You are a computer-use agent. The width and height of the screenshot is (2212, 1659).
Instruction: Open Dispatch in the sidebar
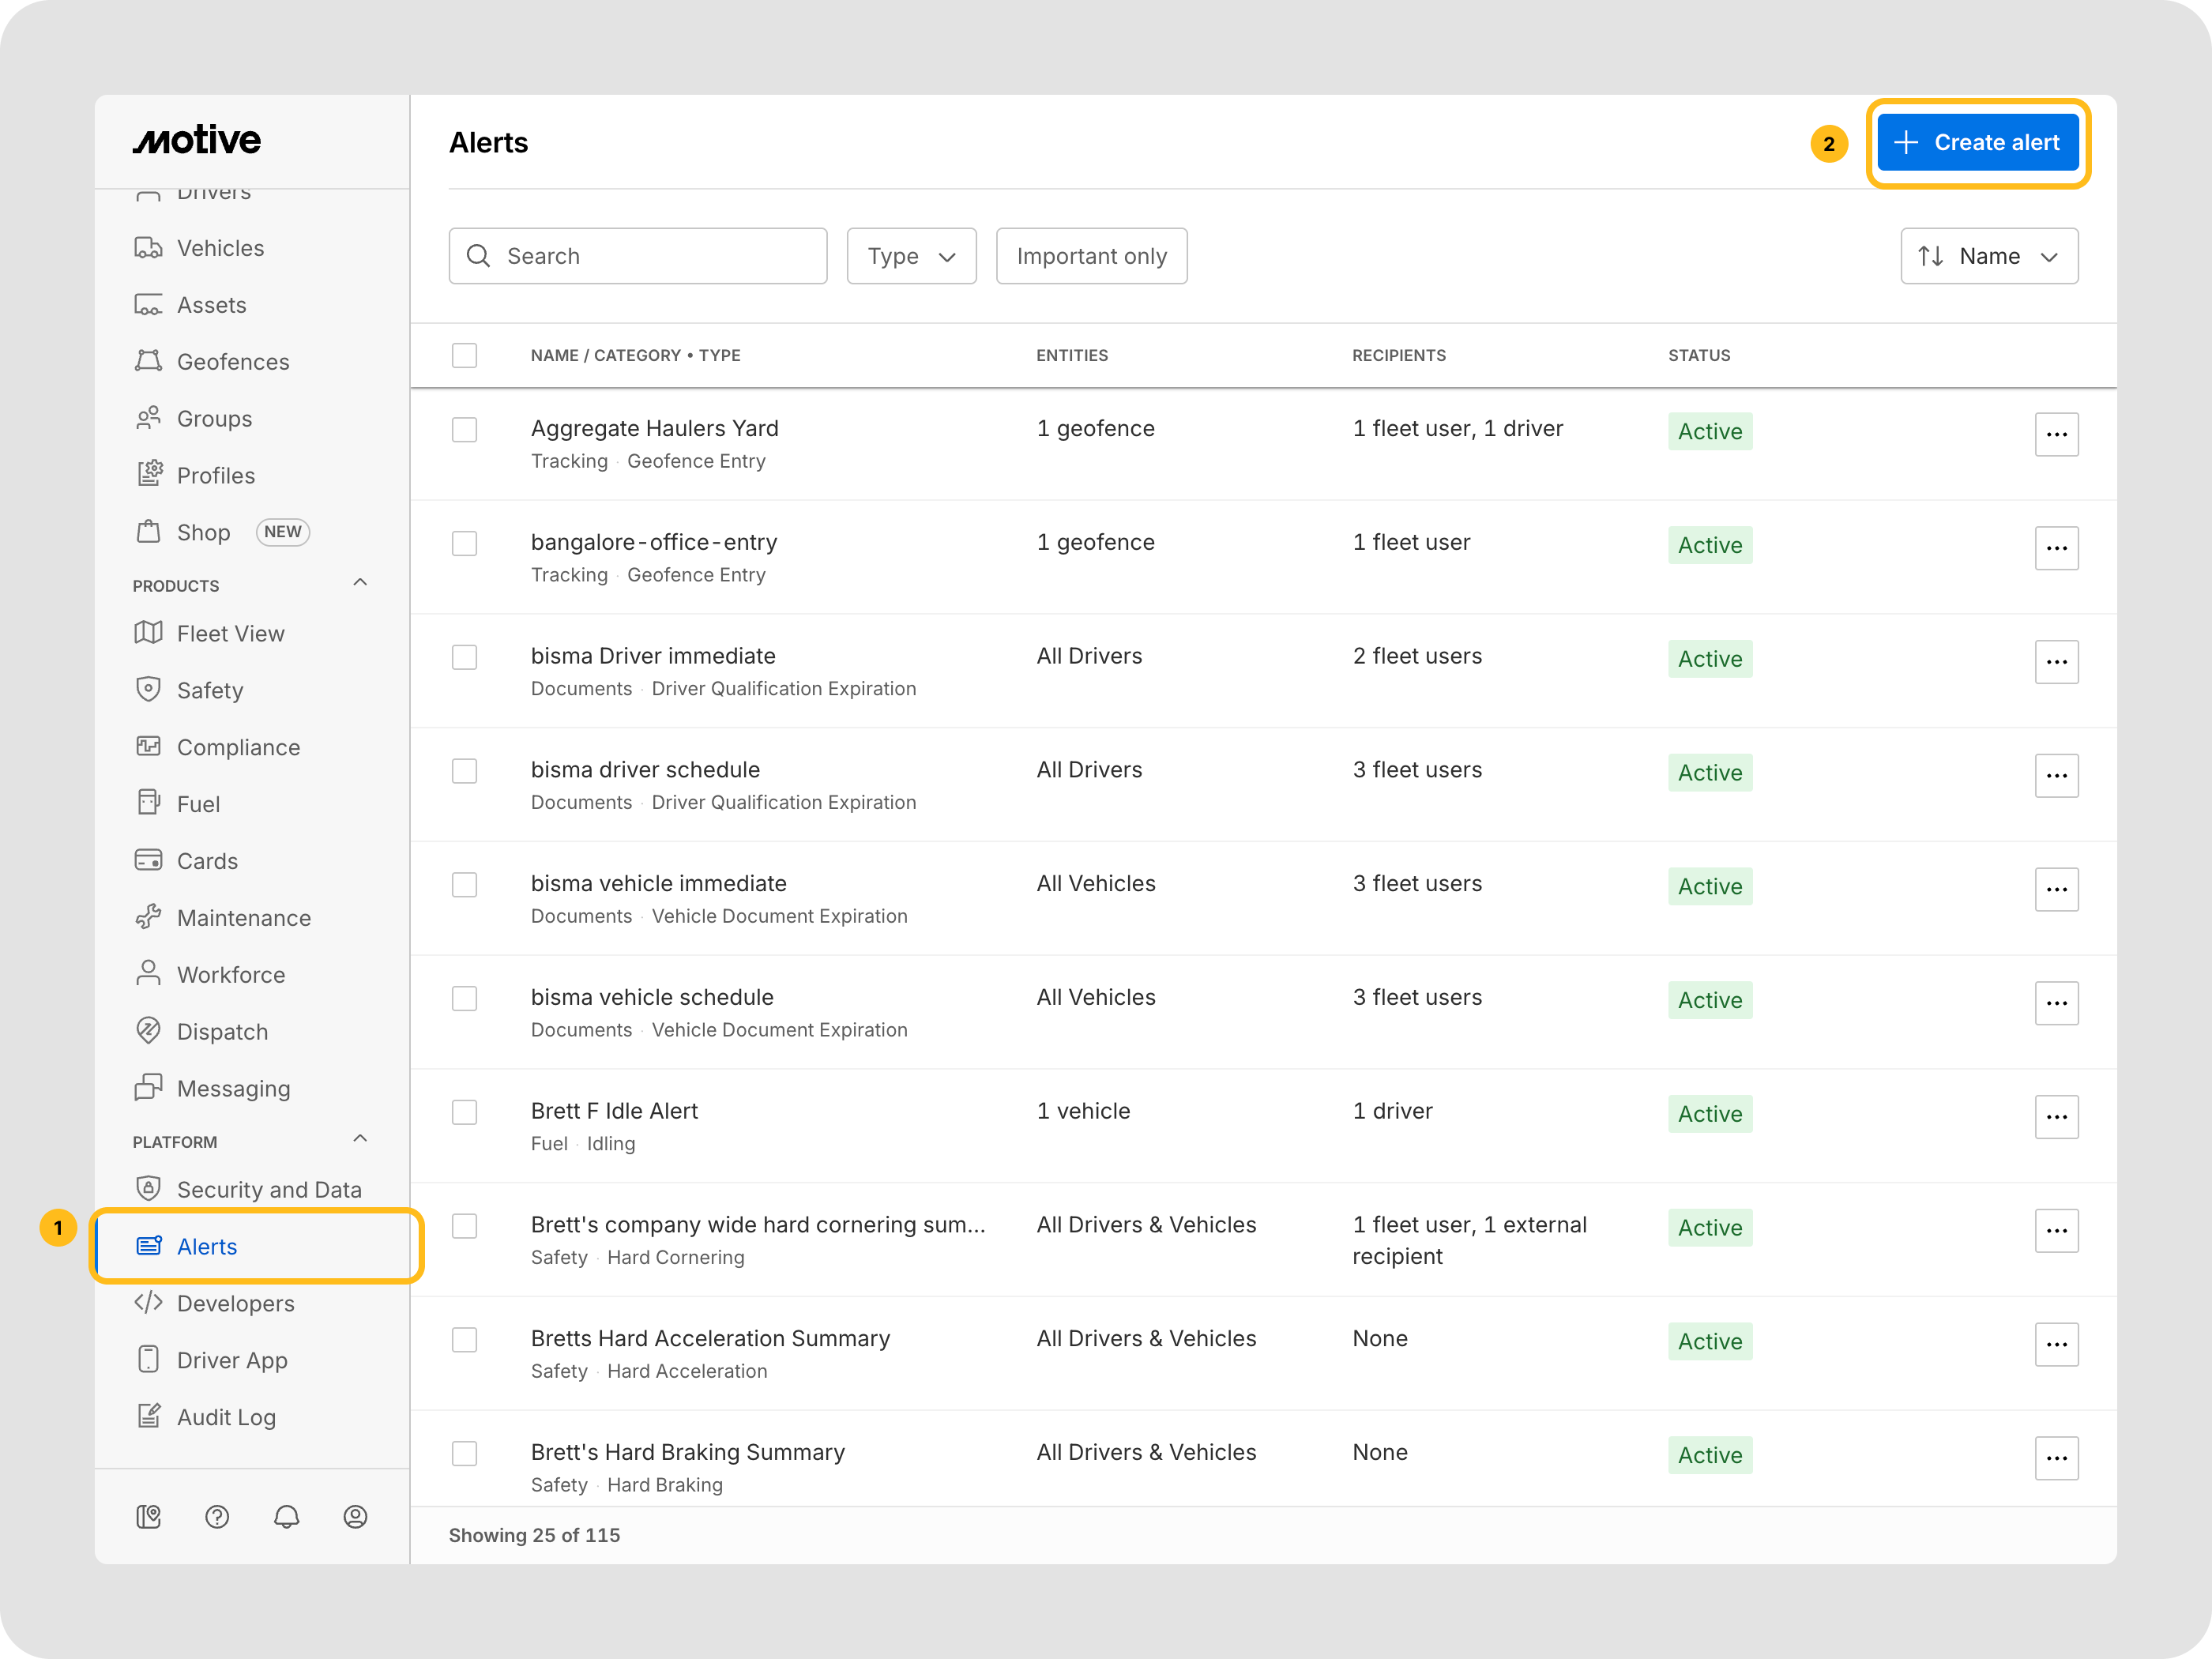point(222,1032)
